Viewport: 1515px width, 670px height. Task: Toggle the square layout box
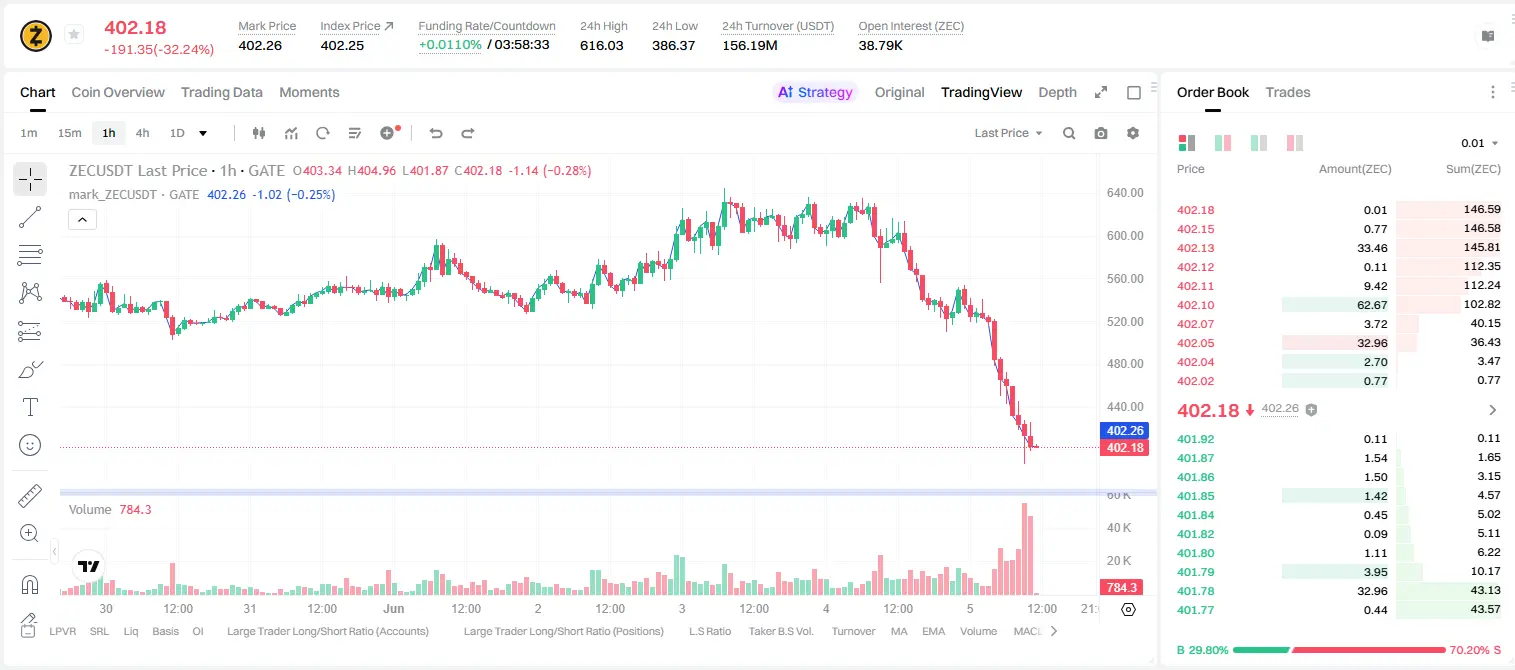click(1134, 92)
